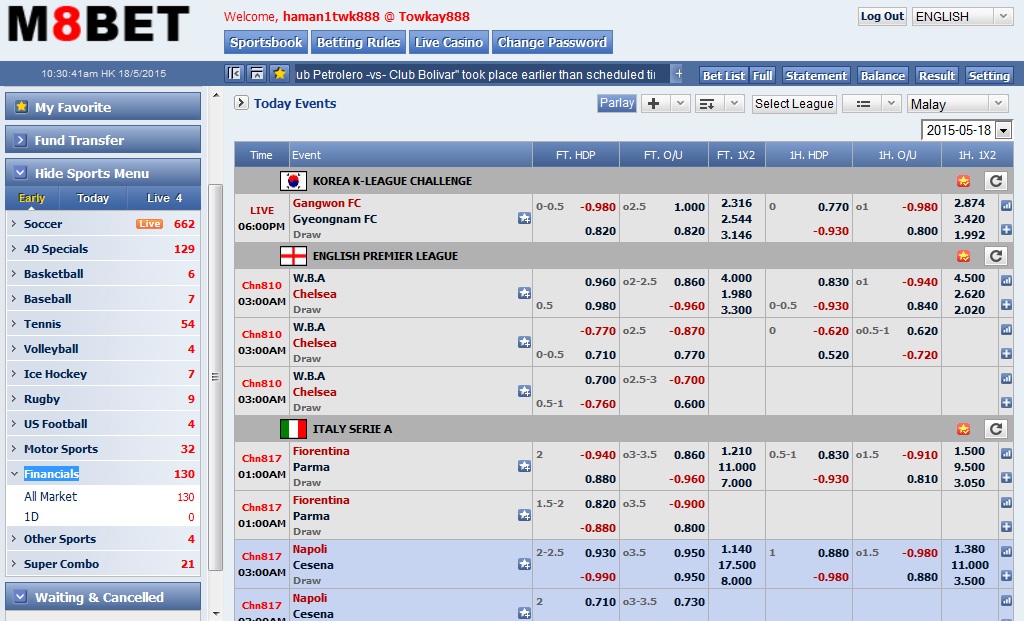Expand Waiting & Cancelled panel
This screenshot has width=1024, height=621.
coord(103,597)
